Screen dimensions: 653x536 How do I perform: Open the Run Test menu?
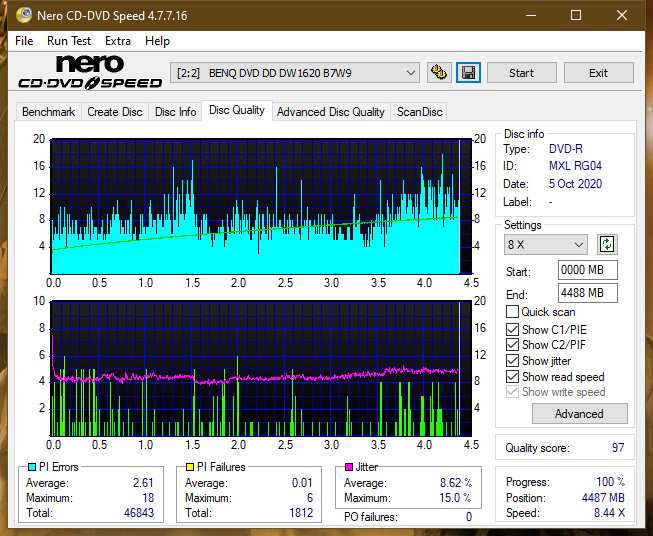pyautogui.click(x=69, y=41)
